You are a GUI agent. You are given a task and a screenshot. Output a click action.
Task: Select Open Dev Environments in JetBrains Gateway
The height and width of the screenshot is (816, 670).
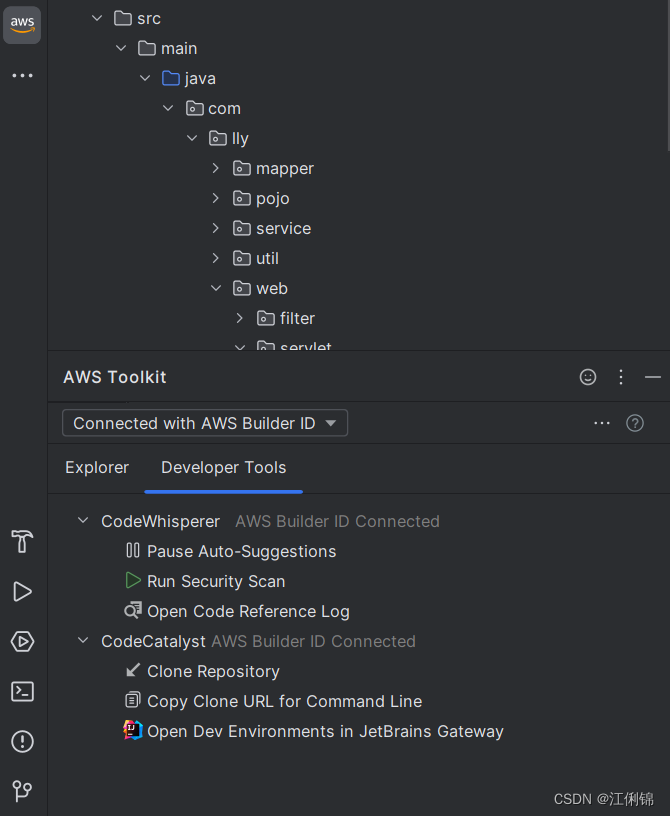(x=325, y=731)
